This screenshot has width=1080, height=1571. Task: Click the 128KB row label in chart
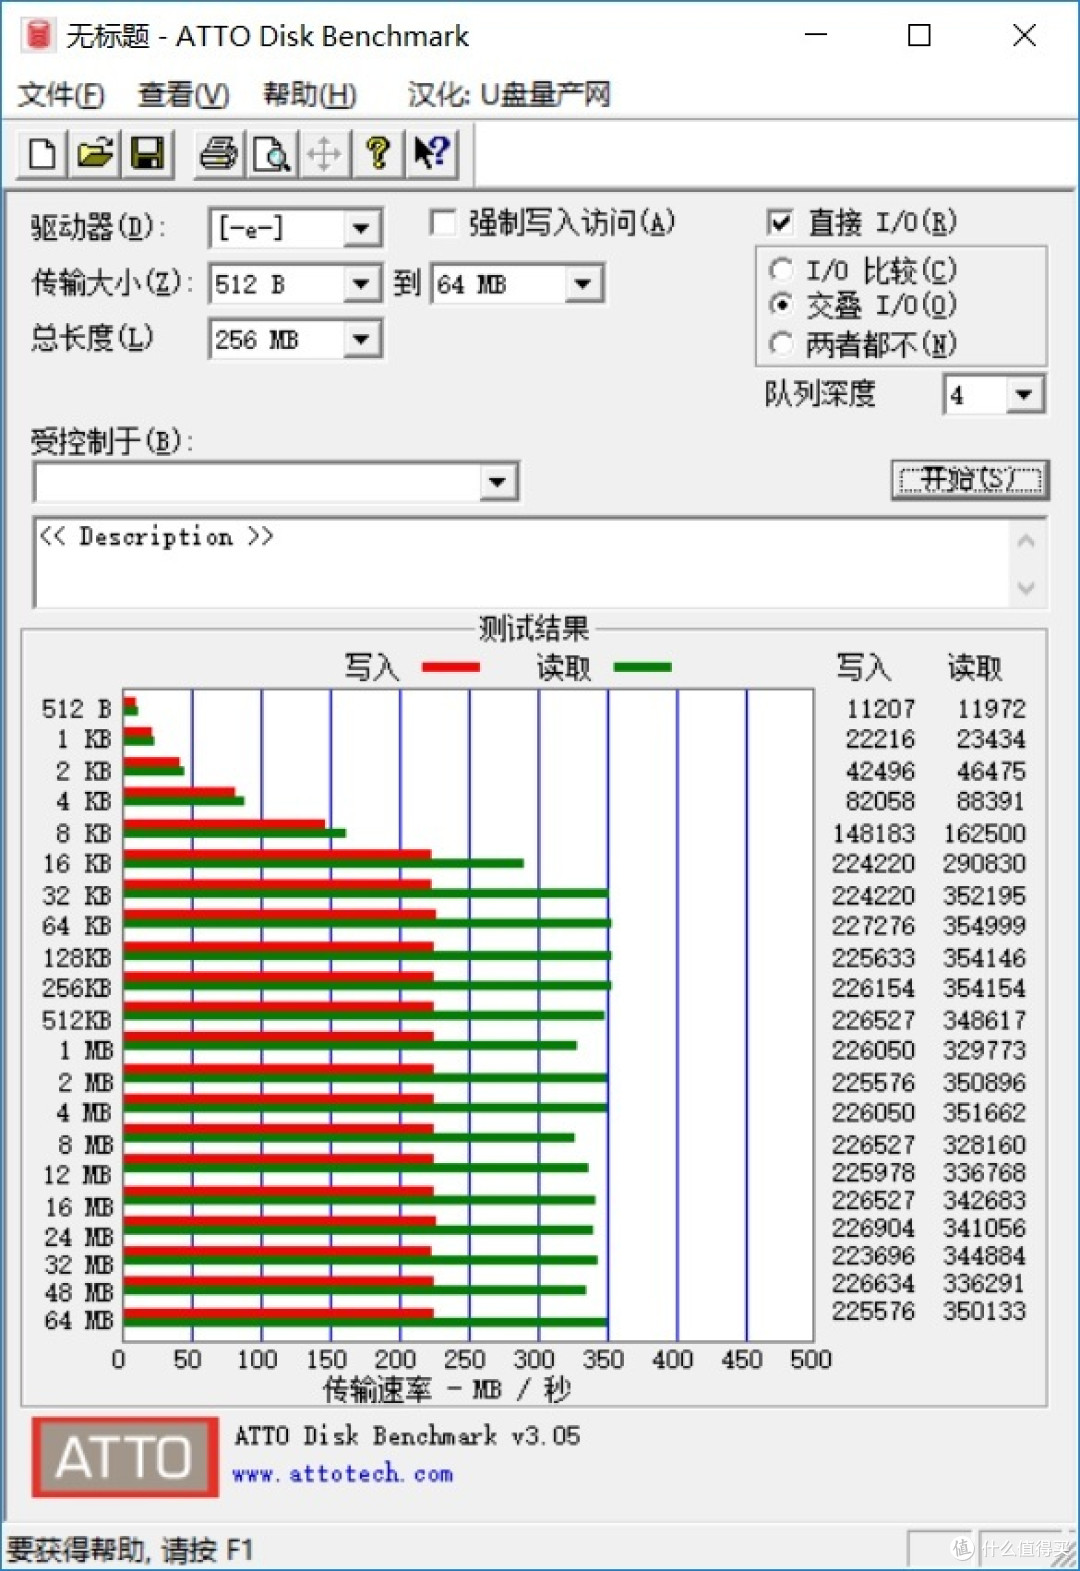(77, 958)
